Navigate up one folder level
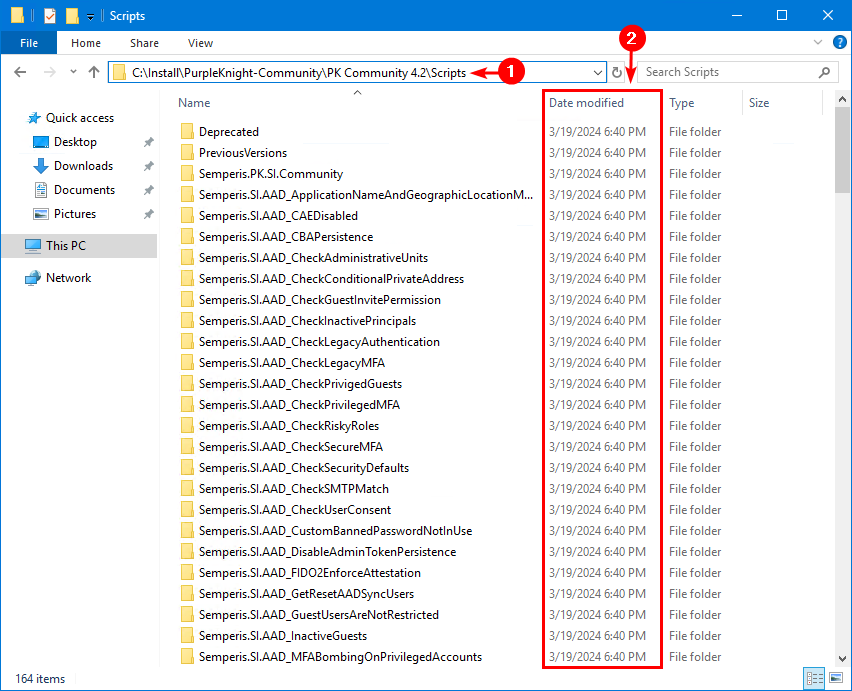This screenshot has width=852, height=691. click(x=94, y=72)
